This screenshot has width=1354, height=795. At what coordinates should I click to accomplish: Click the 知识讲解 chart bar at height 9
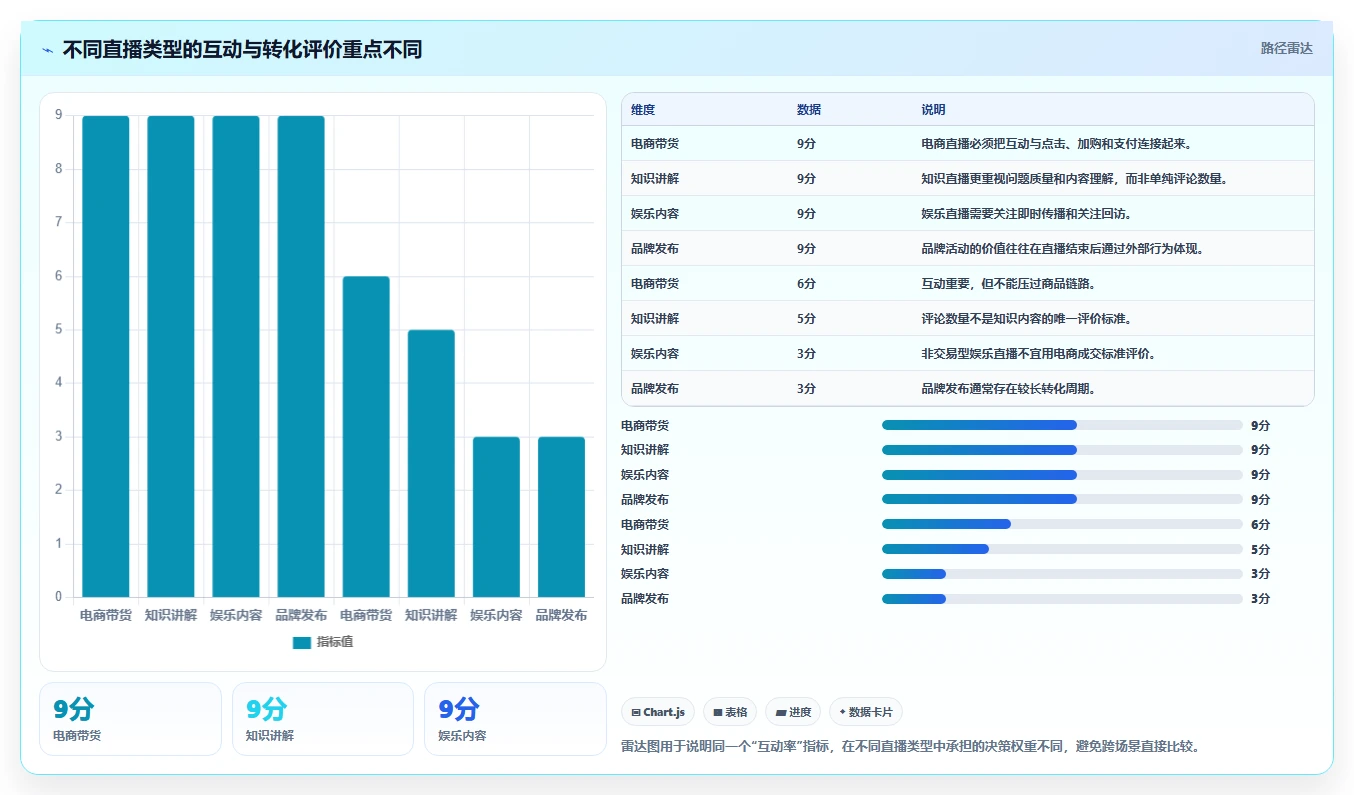[x=171, y=357]
